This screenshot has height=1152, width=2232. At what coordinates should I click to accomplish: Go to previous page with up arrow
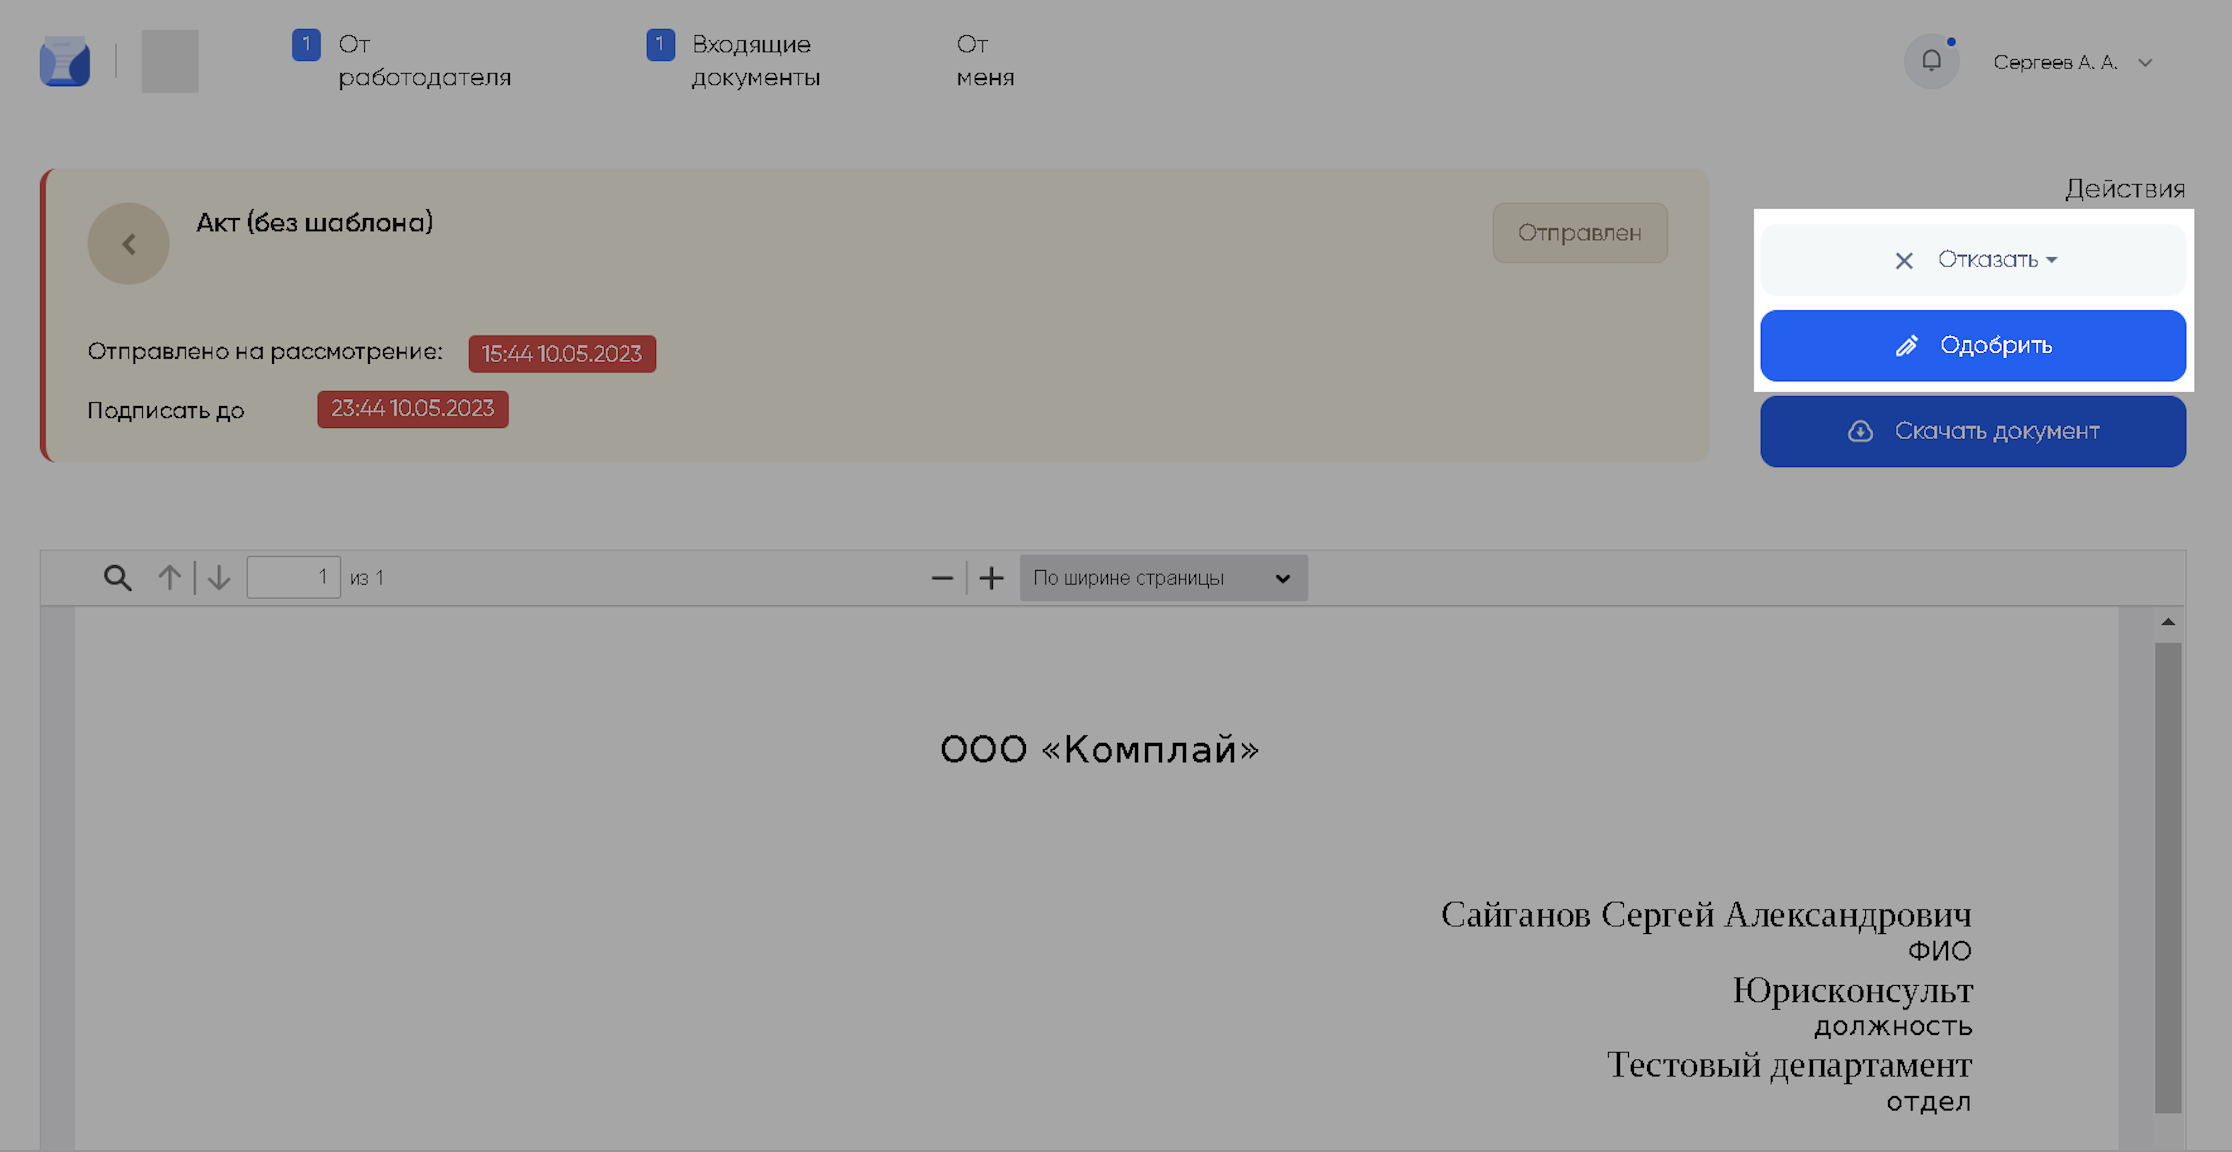(169, 578)
